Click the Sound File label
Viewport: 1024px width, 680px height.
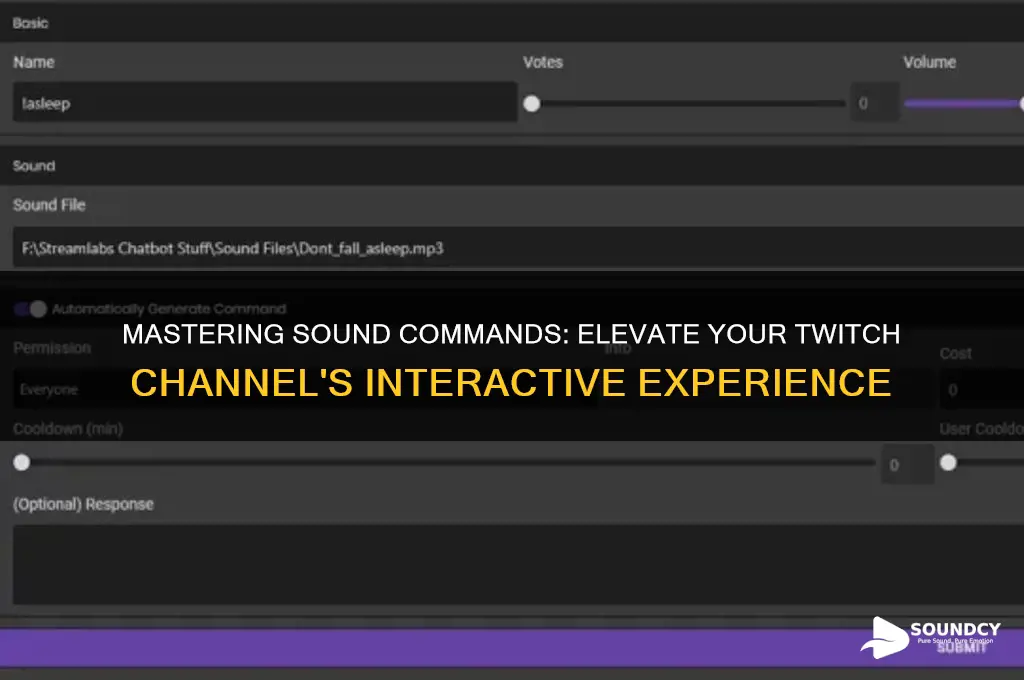(49, 204)
